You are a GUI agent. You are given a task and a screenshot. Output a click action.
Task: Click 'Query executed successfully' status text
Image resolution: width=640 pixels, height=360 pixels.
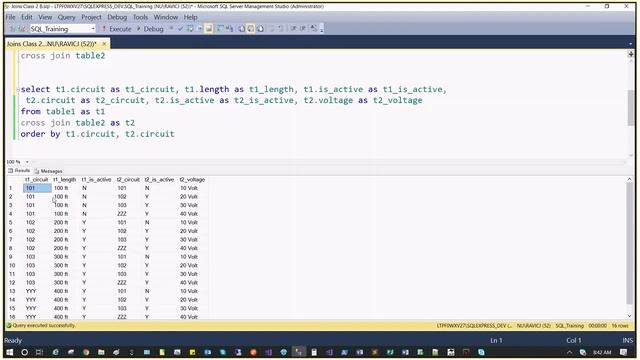pyautogui.click(x=44, y=325)
